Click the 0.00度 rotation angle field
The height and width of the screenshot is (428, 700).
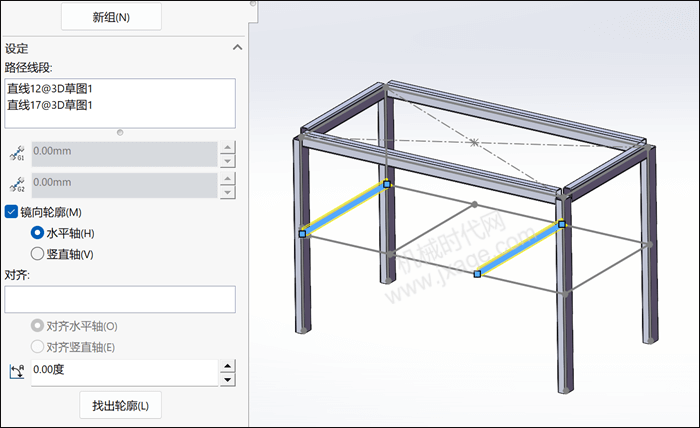[x=124, y=373]
